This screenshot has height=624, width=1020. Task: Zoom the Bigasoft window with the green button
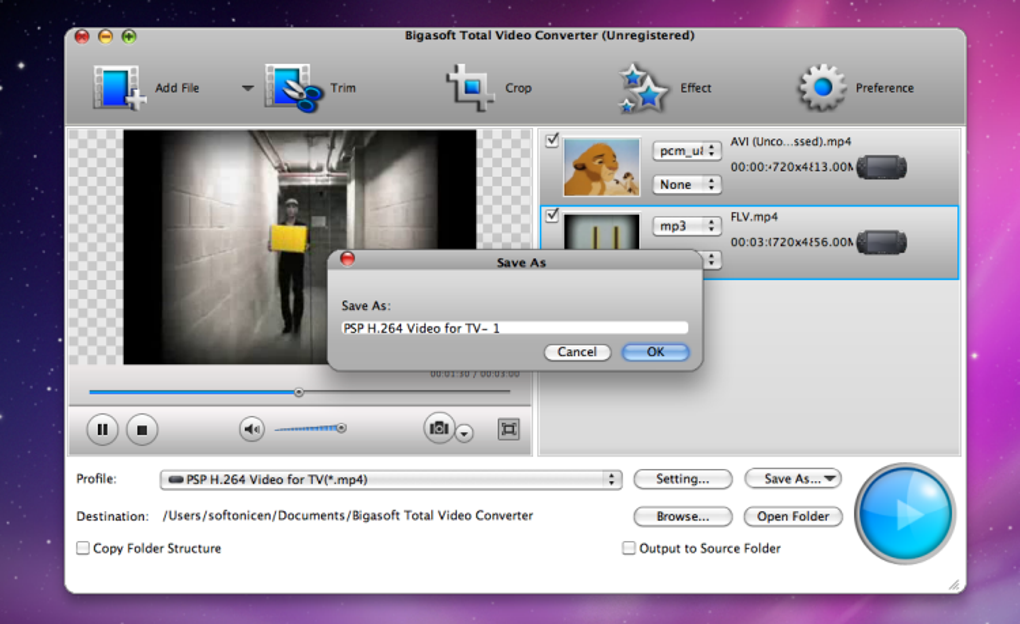[x=129, y=36]
